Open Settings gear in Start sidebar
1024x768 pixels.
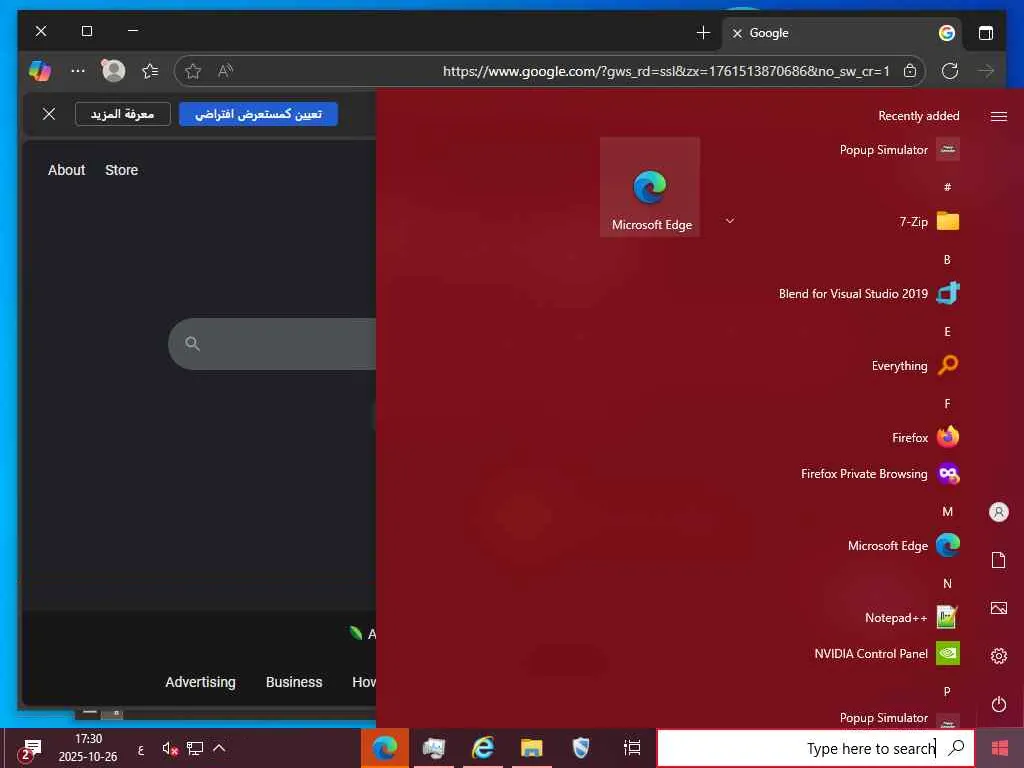pyautogui.click(x=999, y=656)
